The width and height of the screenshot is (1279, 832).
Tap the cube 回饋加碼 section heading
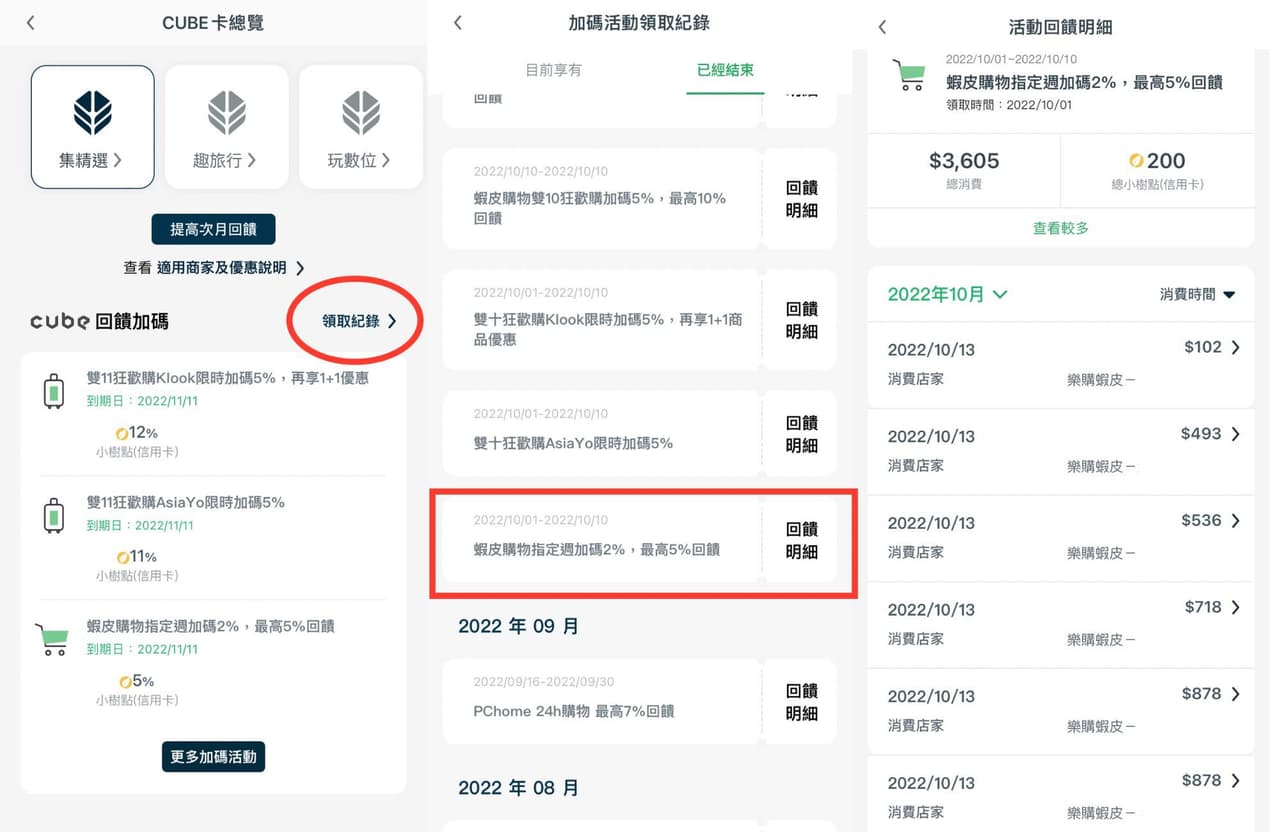99,321
